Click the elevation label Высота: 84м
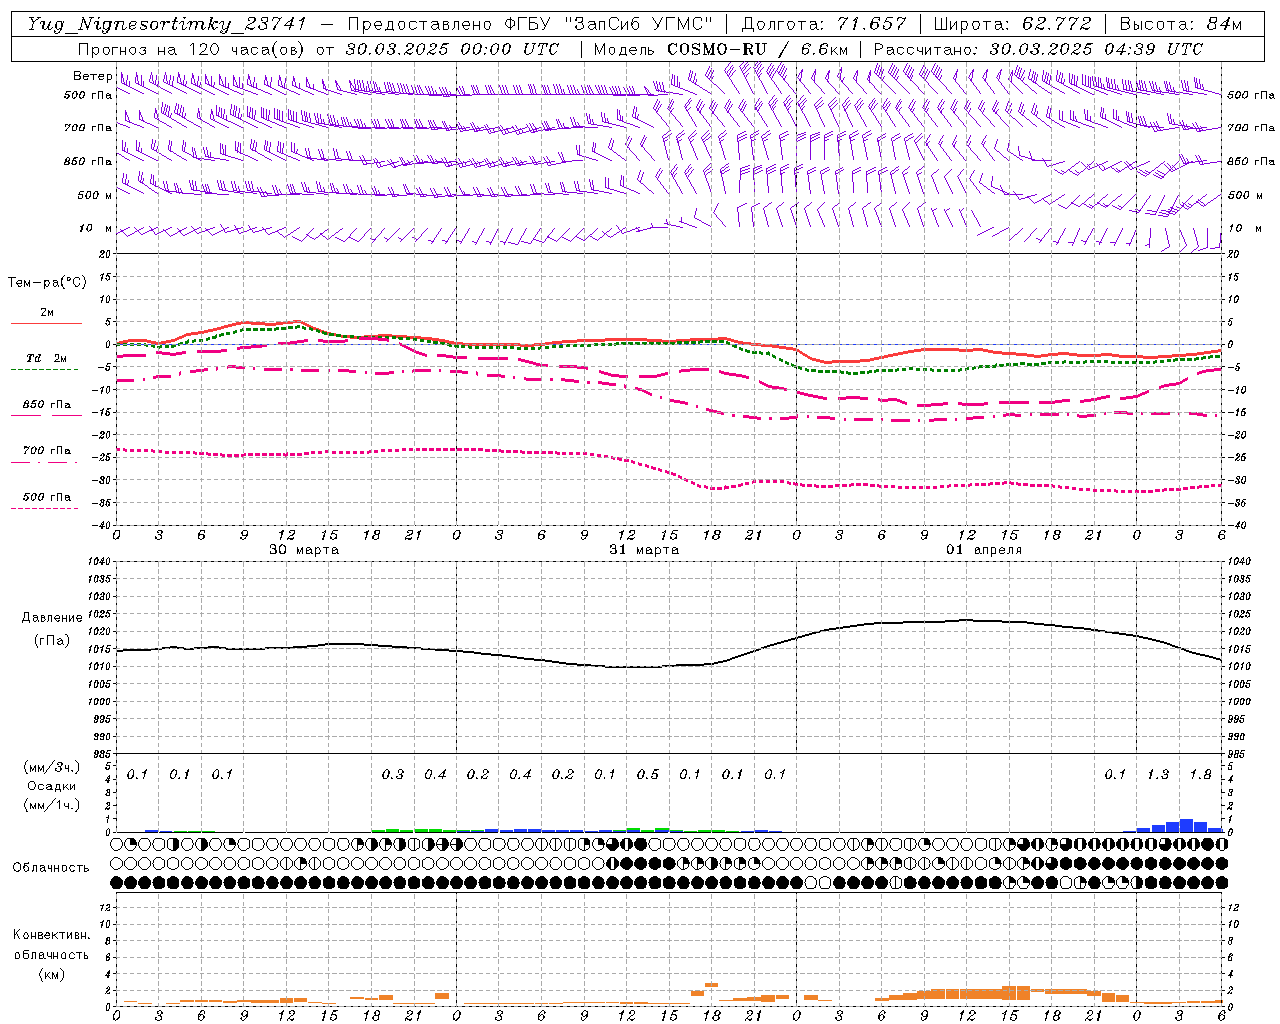1280x1024 pixels. [1180, 24]
